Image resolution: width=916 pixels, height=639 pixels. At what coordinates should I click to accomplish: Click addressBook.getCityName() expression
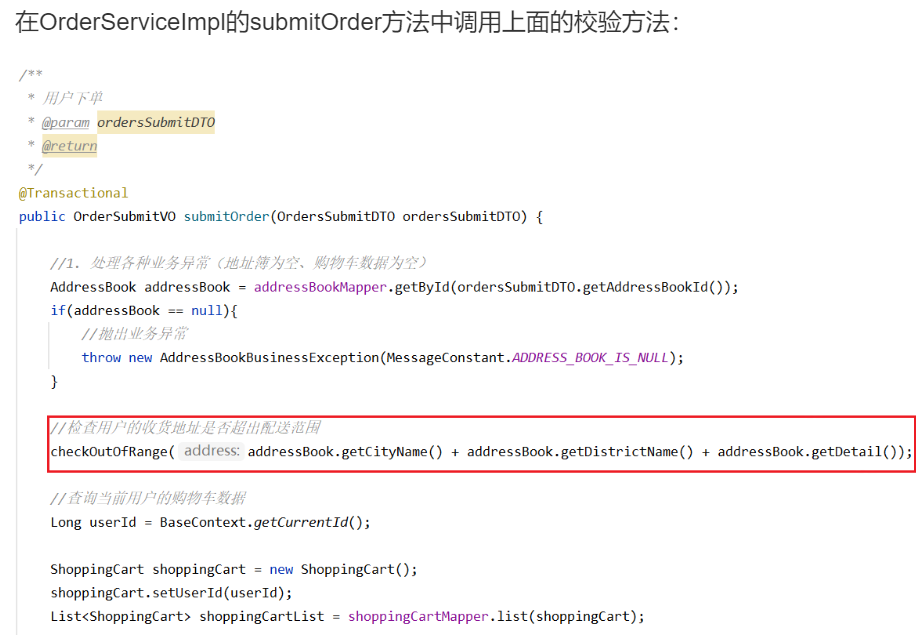pos(345,452)
